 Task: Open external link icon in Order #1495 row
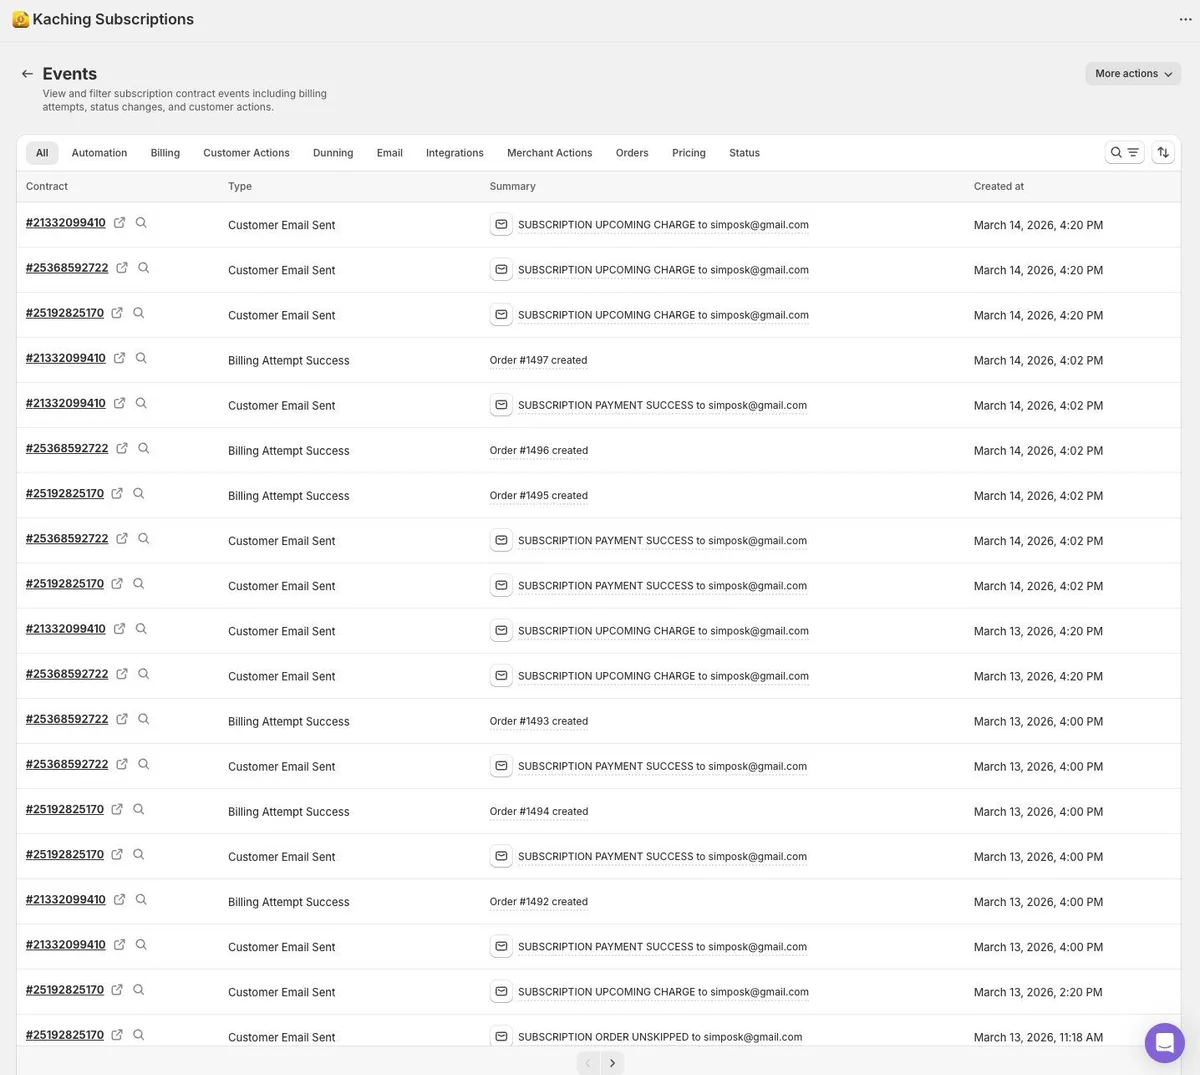[x=117, y=493]
